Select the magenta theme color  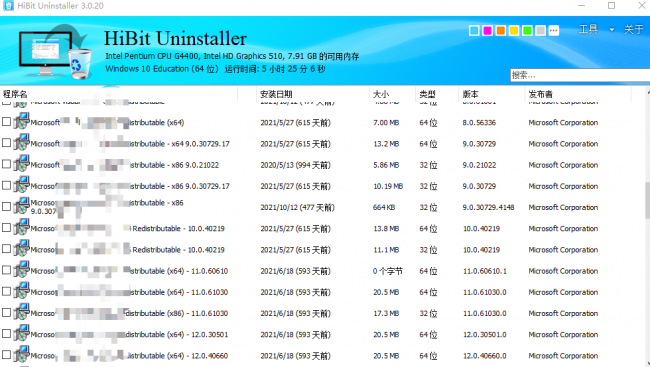click(488, 30)
